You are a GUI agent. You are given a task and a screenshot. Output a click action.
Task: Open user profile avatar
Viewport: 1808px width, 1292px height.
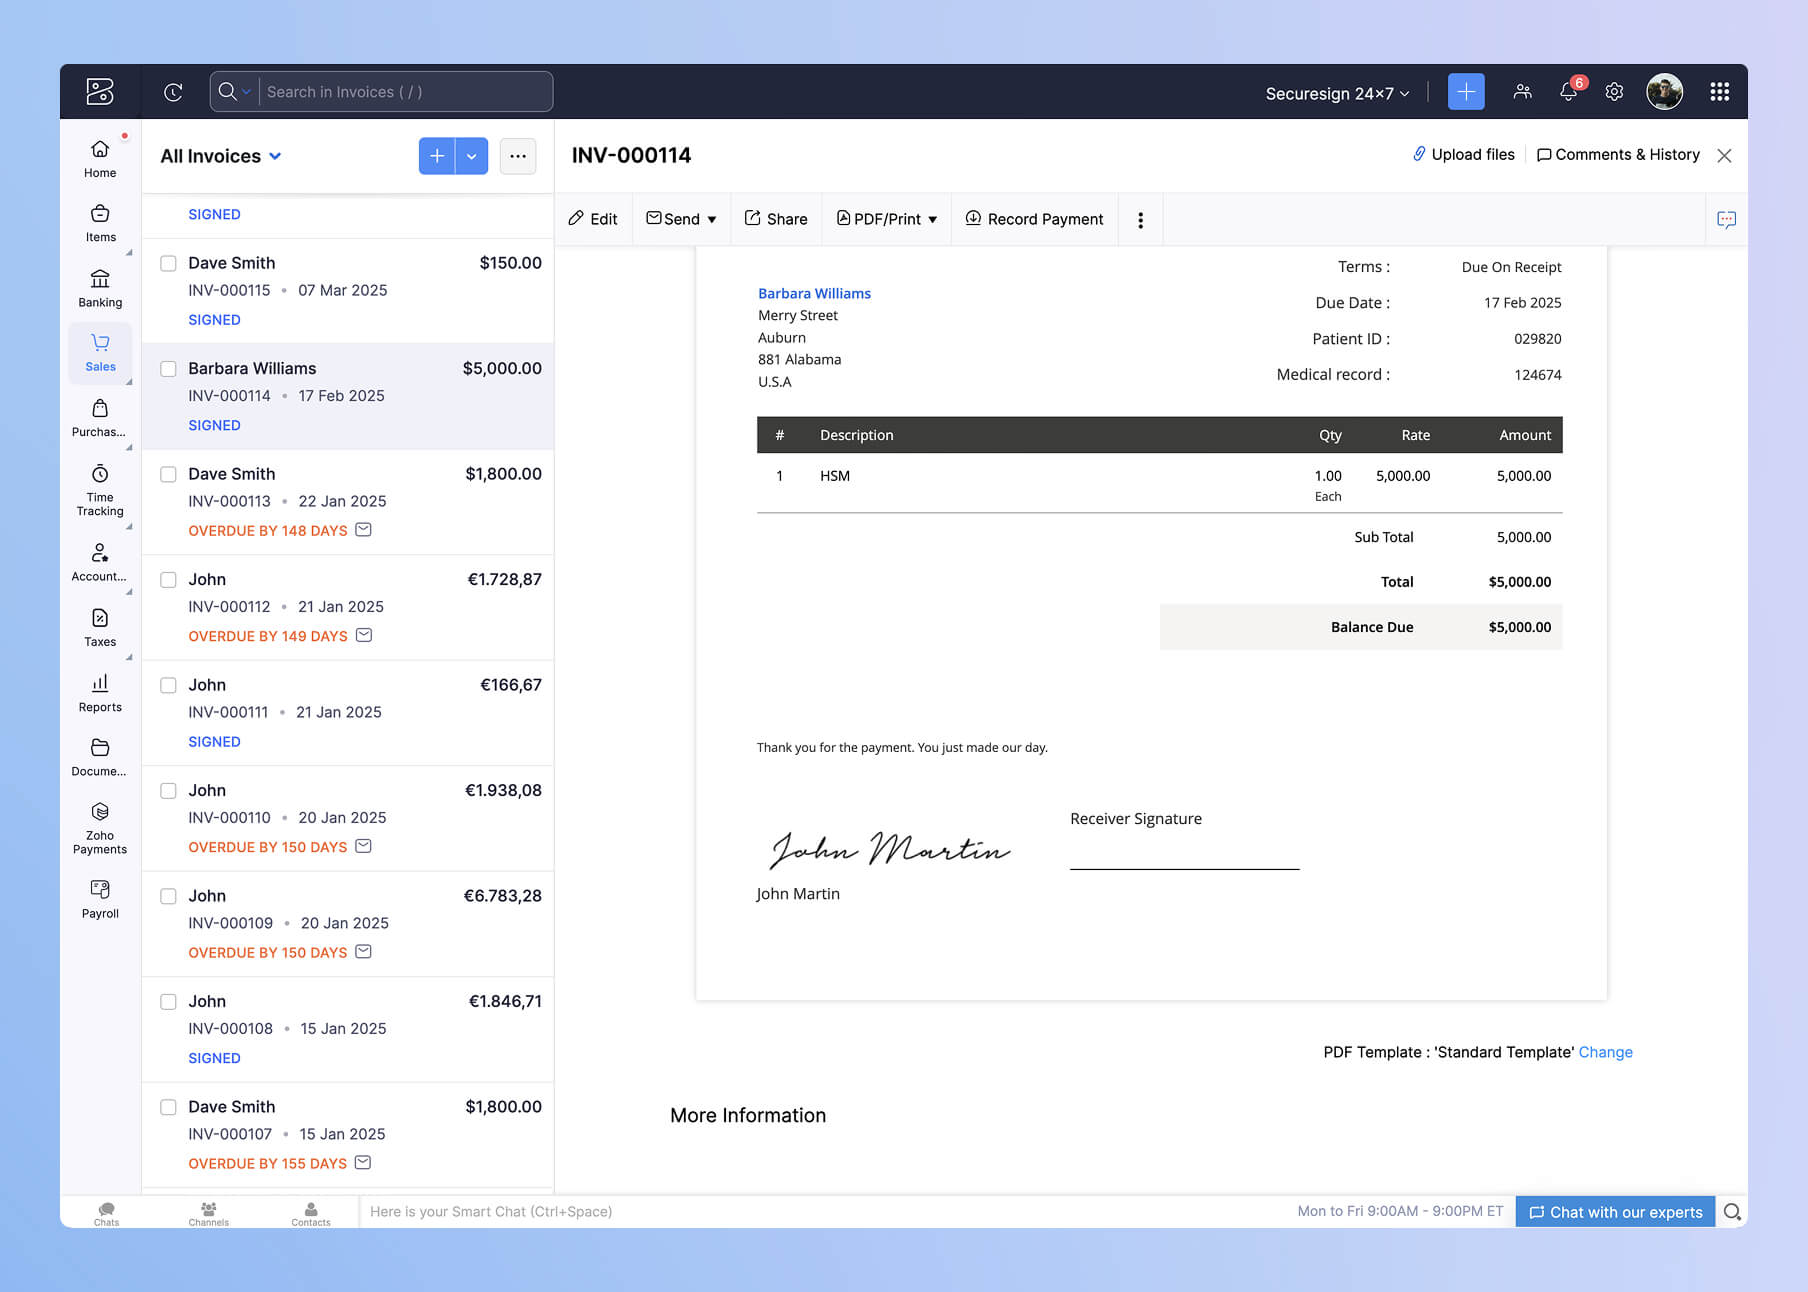tap(1665, 92)
